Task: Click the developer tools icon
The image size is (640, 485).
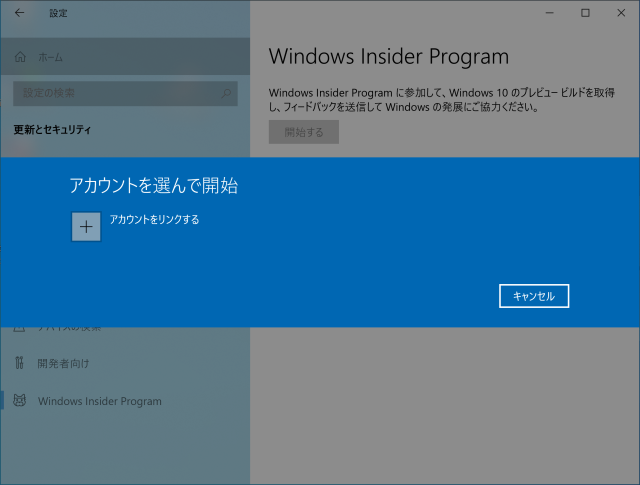Action: (19, 363)
